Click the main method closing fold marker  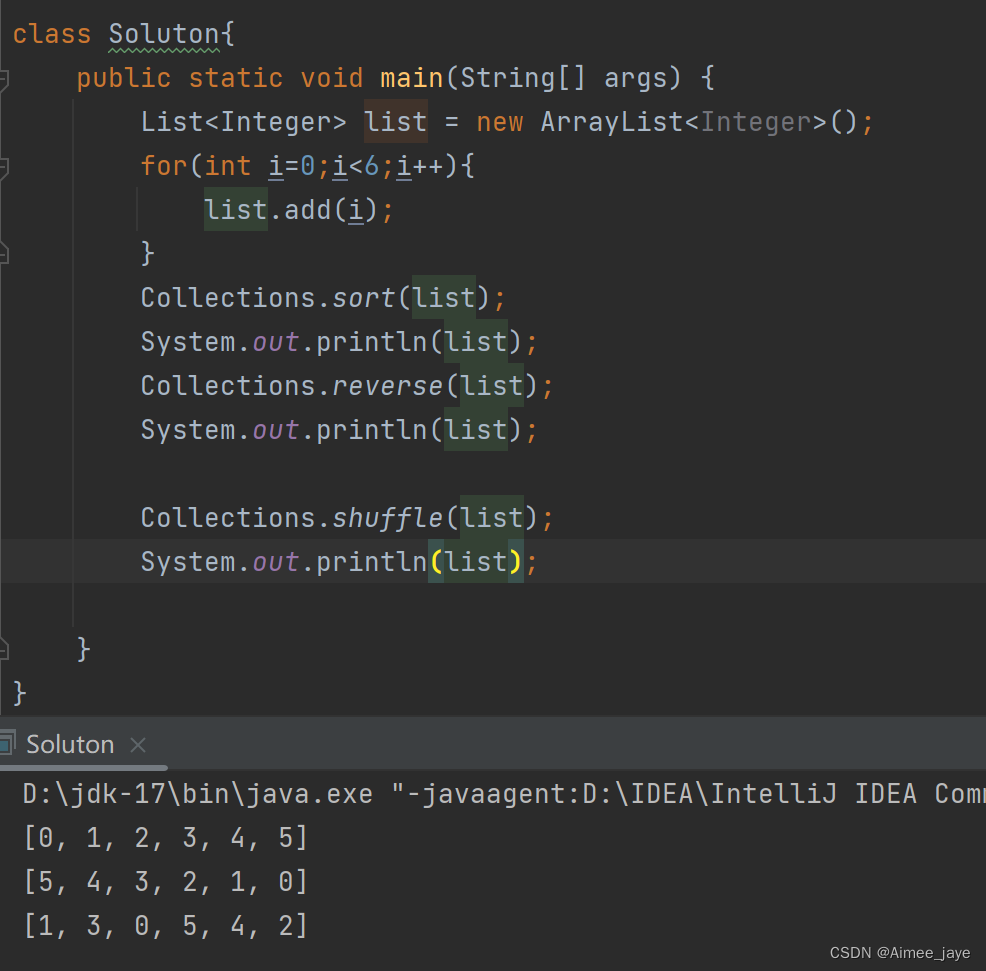(3, 651)
